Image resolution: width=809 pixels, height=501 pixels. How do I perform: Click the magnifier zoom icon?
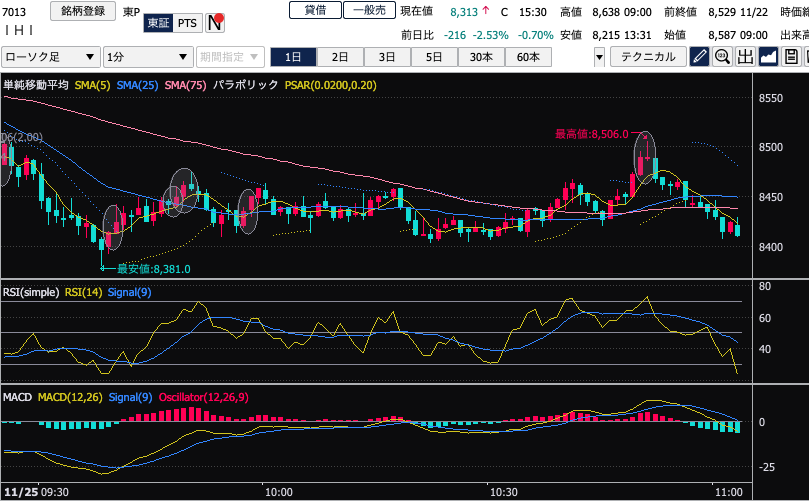click(722, 57)
